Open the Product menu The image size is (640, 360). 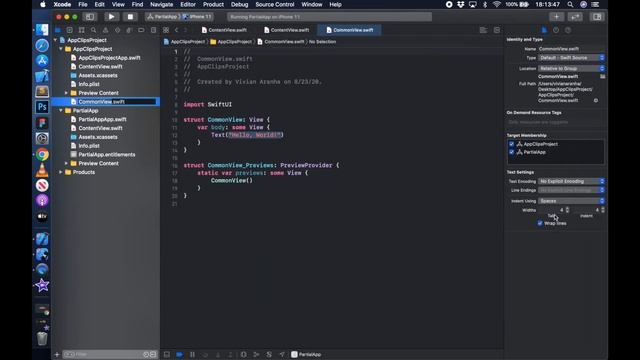(213, 4)
